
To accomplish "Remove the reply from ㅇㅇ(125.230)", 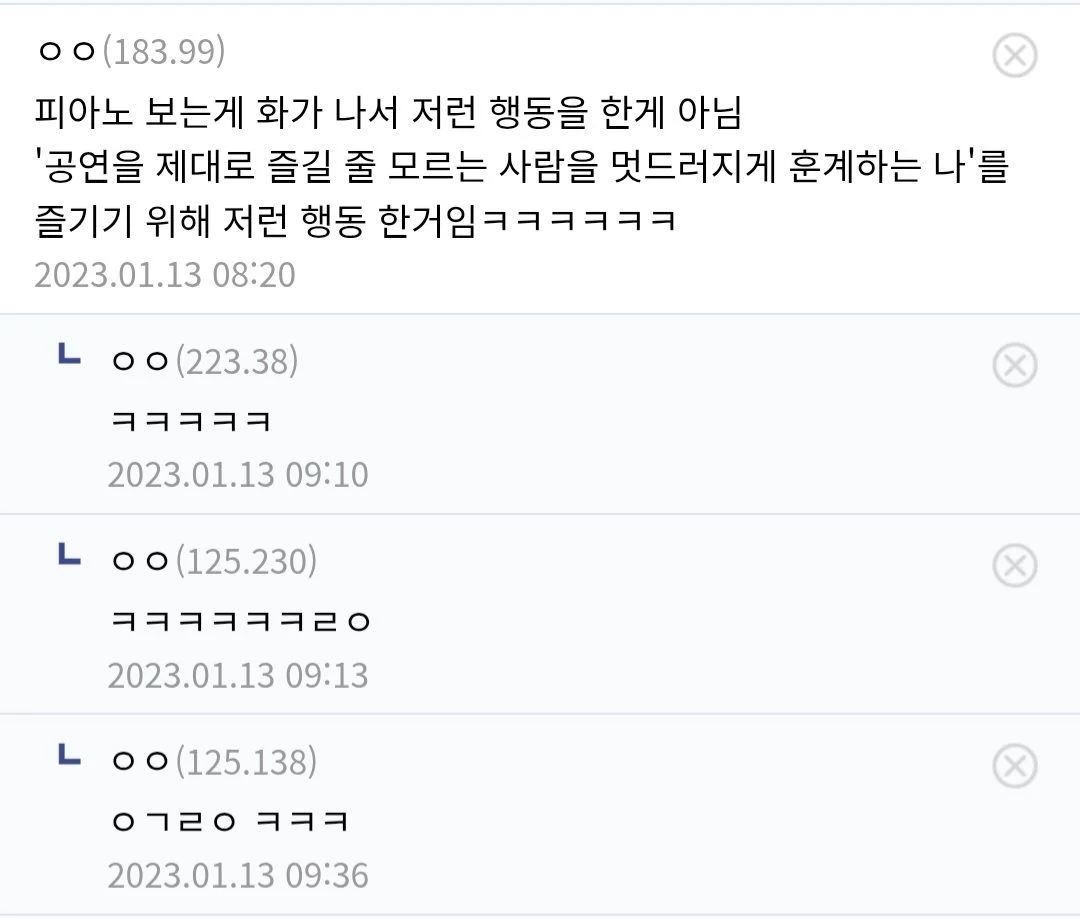I will (x=1015, y=565).
